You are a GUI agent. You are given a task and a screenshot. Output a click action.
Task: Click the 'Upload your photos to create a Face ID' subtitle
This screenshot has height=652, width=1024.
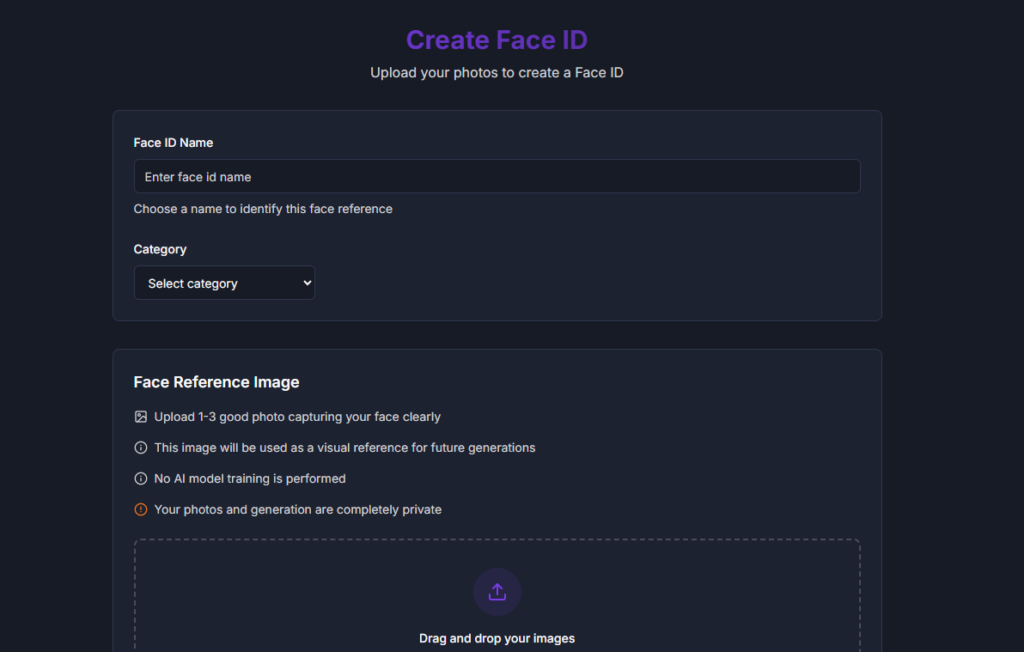(x=497, y=73)
